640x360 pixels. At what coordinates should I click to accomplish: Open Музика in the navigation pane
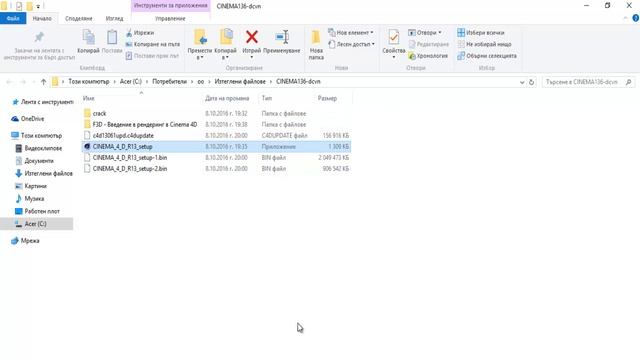(x=29, y=199)
